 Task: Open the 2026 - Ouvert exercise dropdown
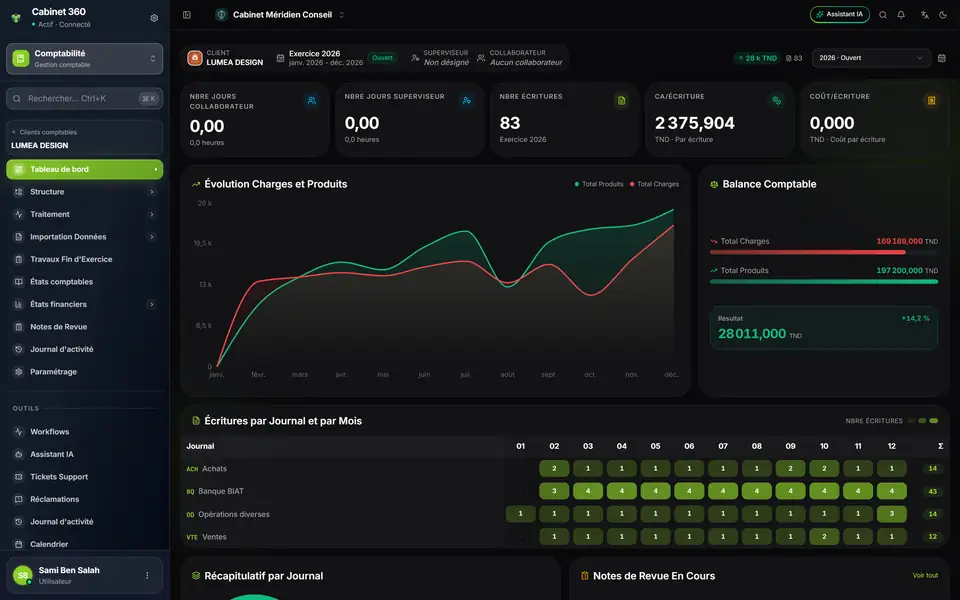click(871, 58)
